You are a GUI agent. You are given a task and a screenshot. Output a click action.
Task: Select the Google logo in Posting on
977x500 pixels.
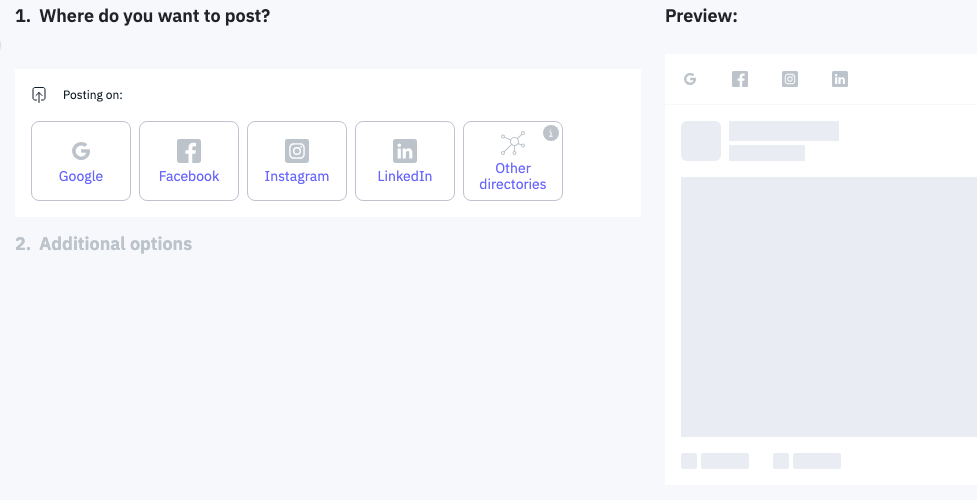(81, 151)
